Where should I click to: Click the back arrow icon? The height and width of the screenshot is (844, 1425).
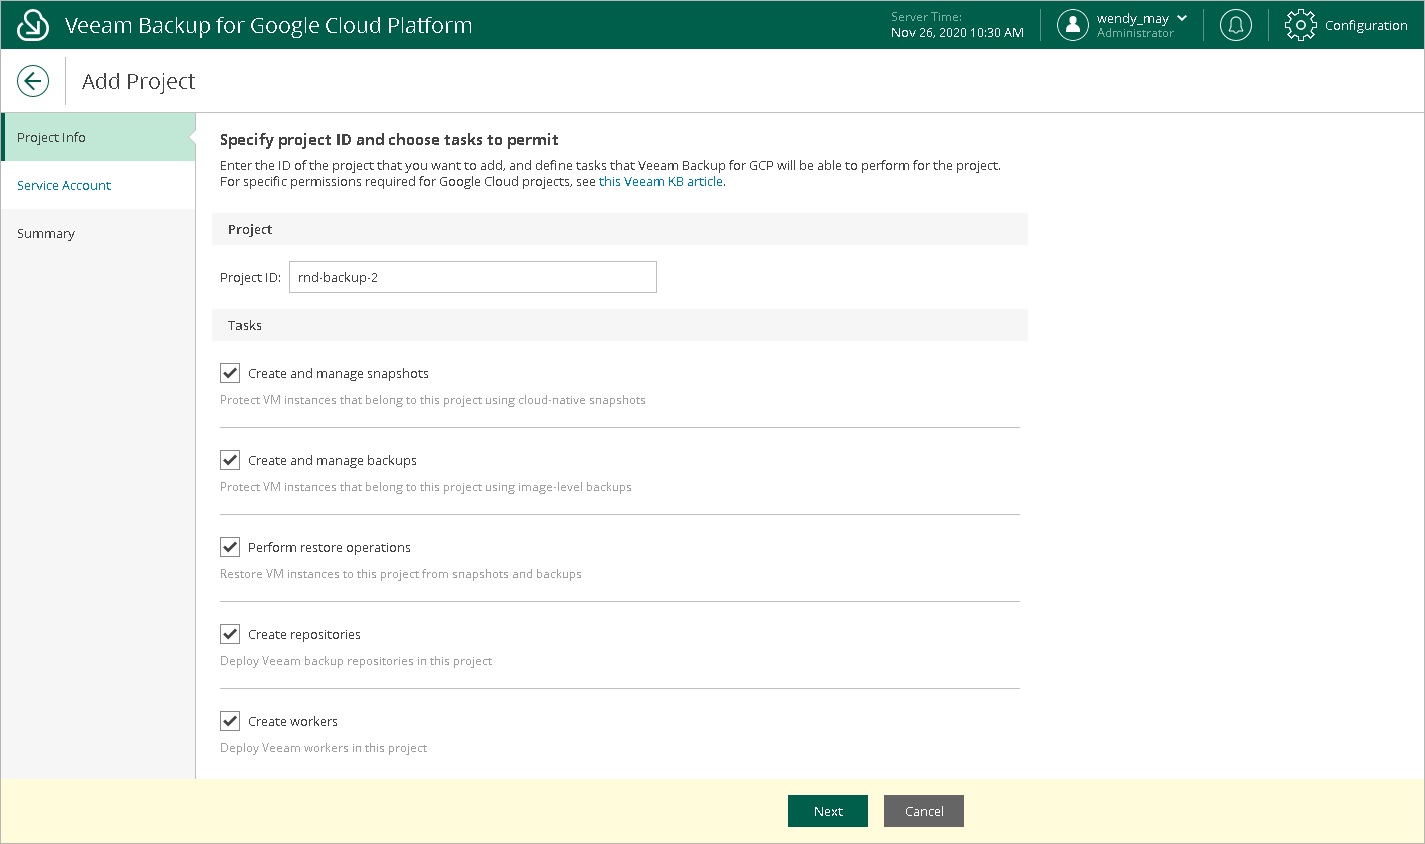33,81
